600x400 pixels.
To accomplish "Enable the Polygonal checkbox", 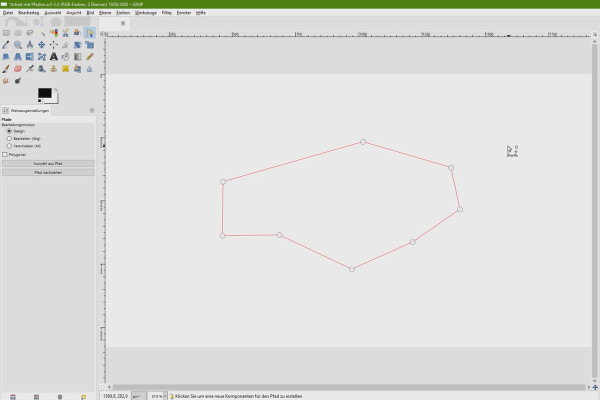I will [x=5, y=155].
